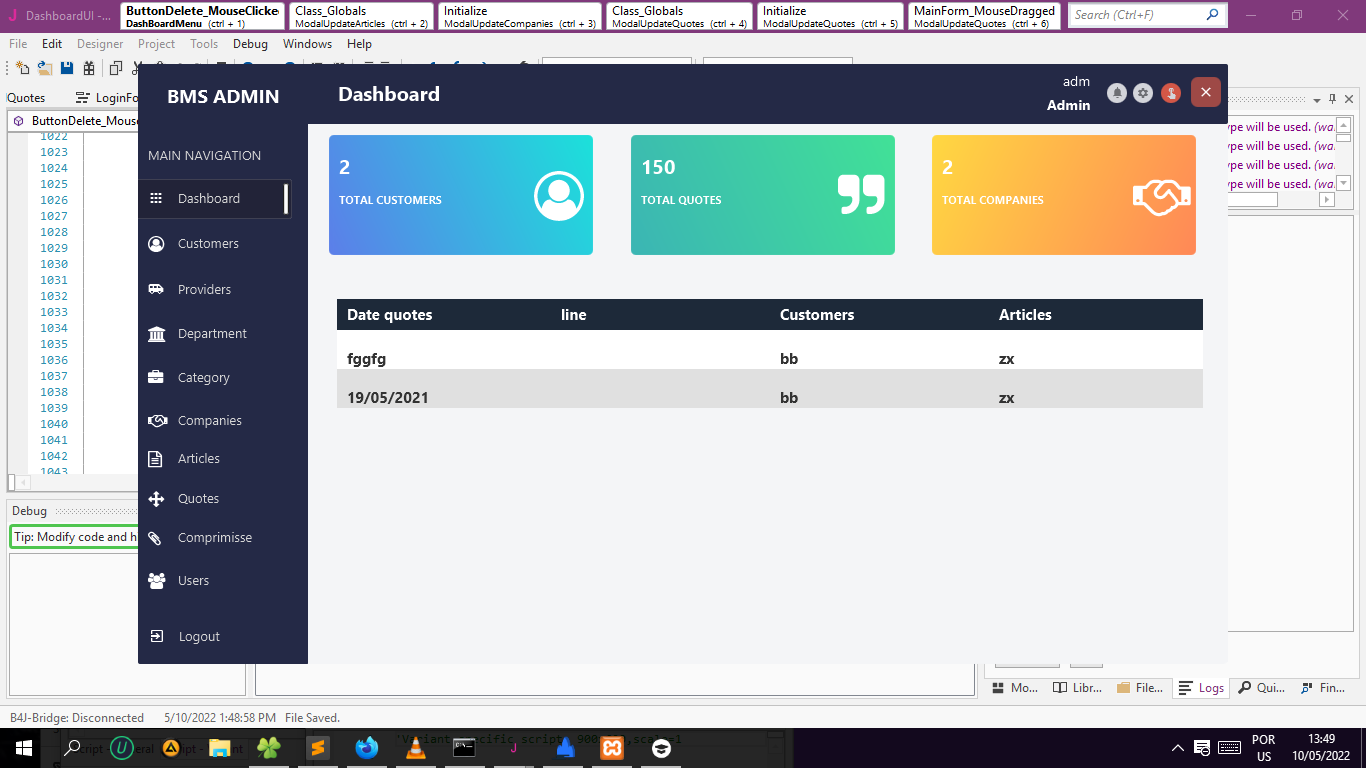Switch to Initialize ModalUpdateCompanies tab
The height and width of the screenshot is (768, 1366).
pyautogui.click(x=520, y=16)
